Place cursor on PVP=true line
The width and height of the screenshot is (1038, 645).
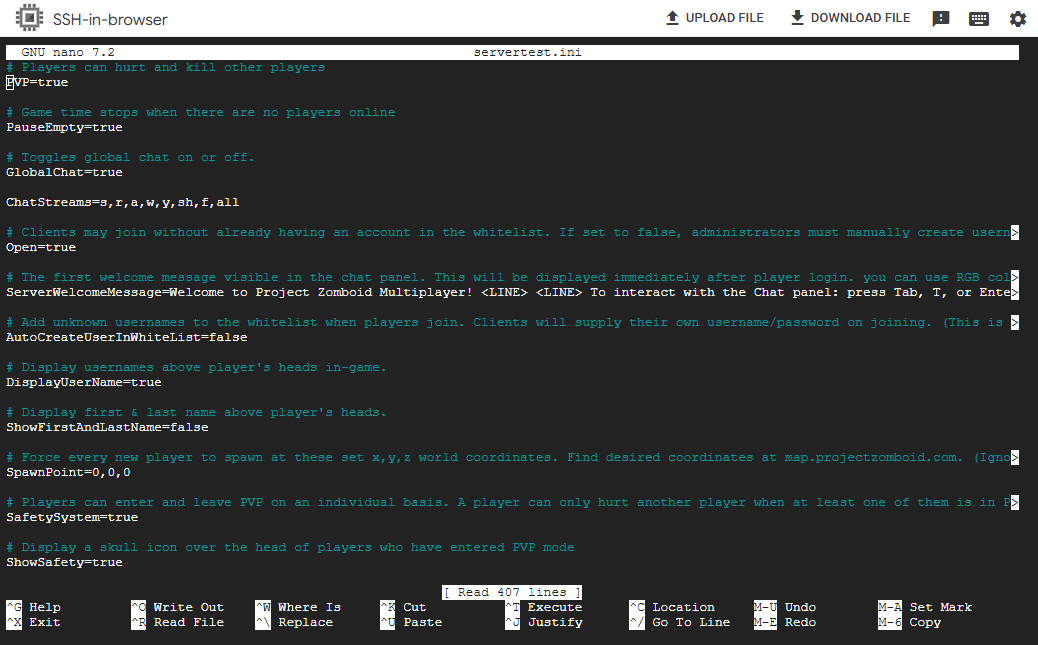click(x=37, y=82)
